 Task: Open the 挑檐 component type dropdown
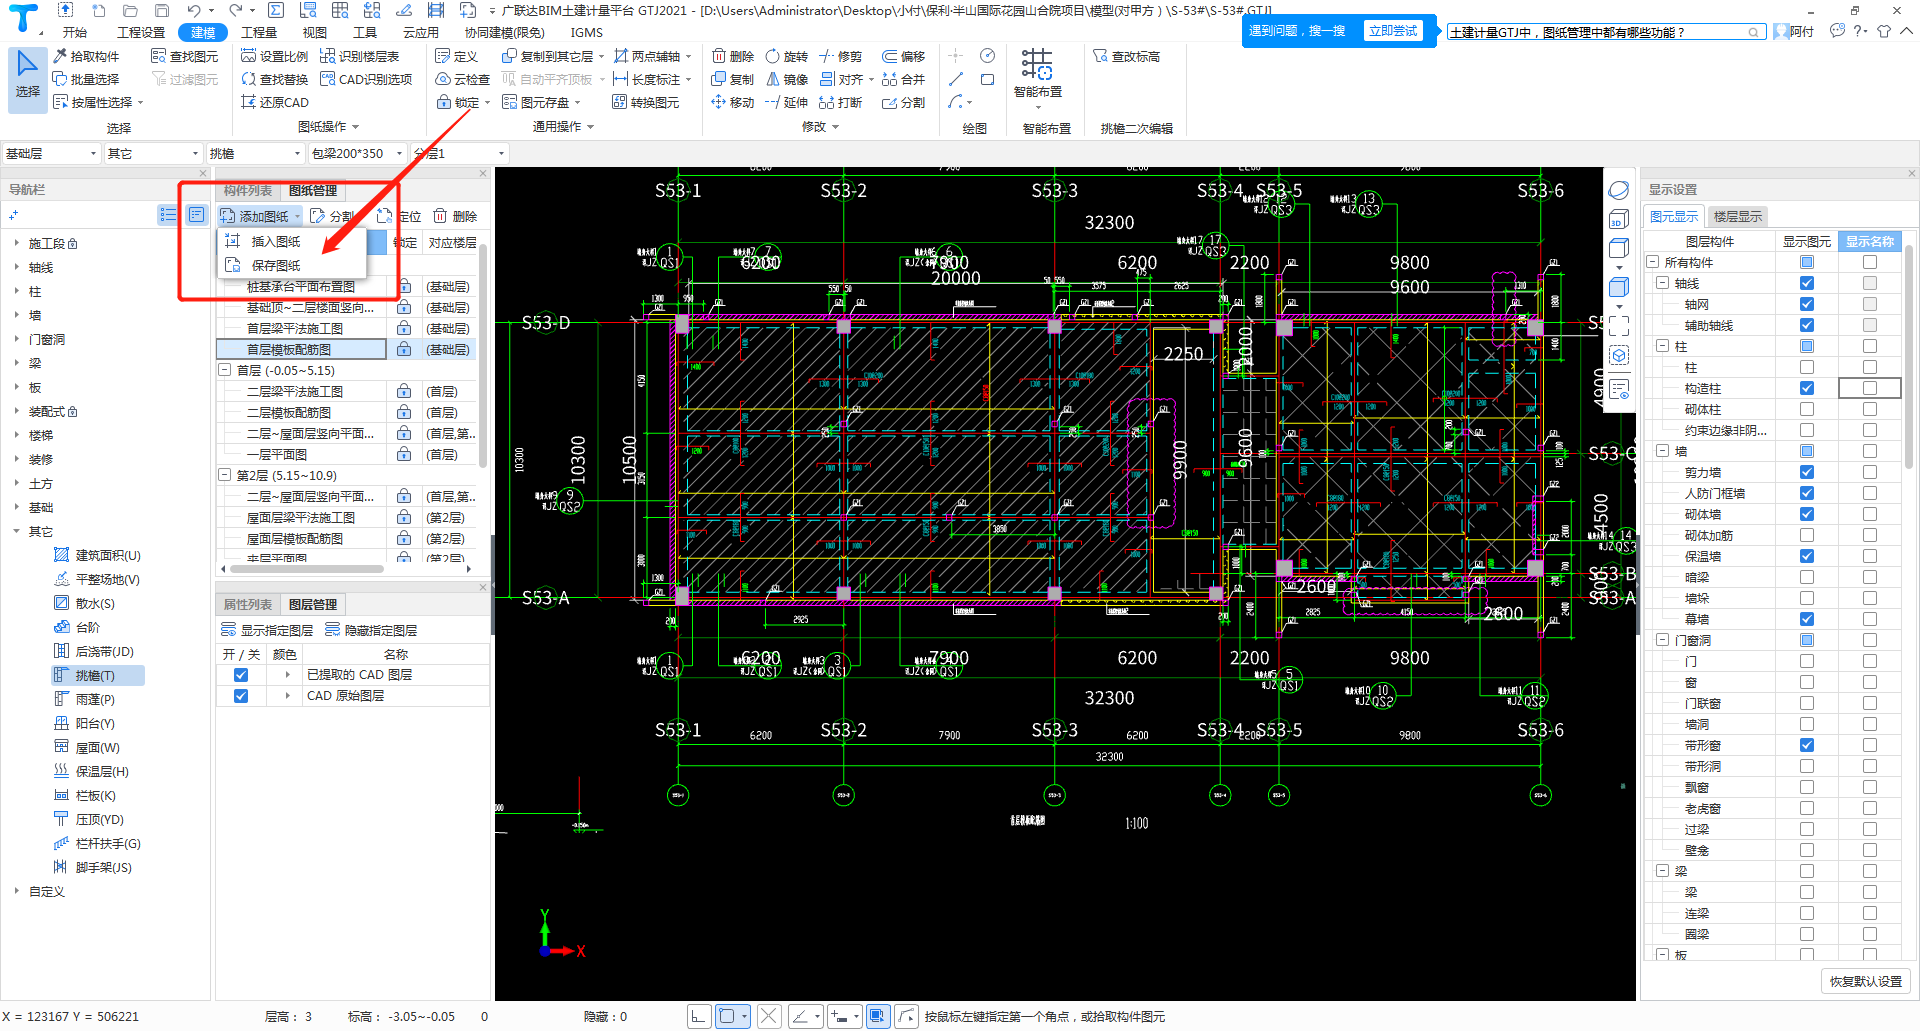tap(255, 153)
